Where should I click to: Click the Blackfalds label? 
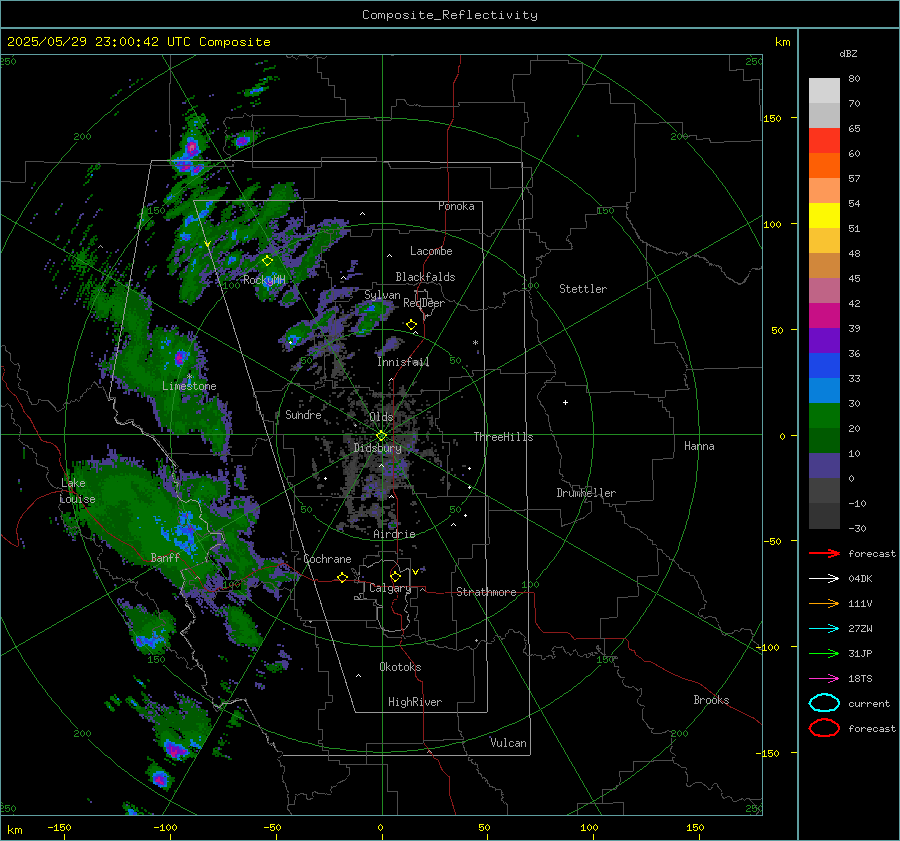coord(425,277)
